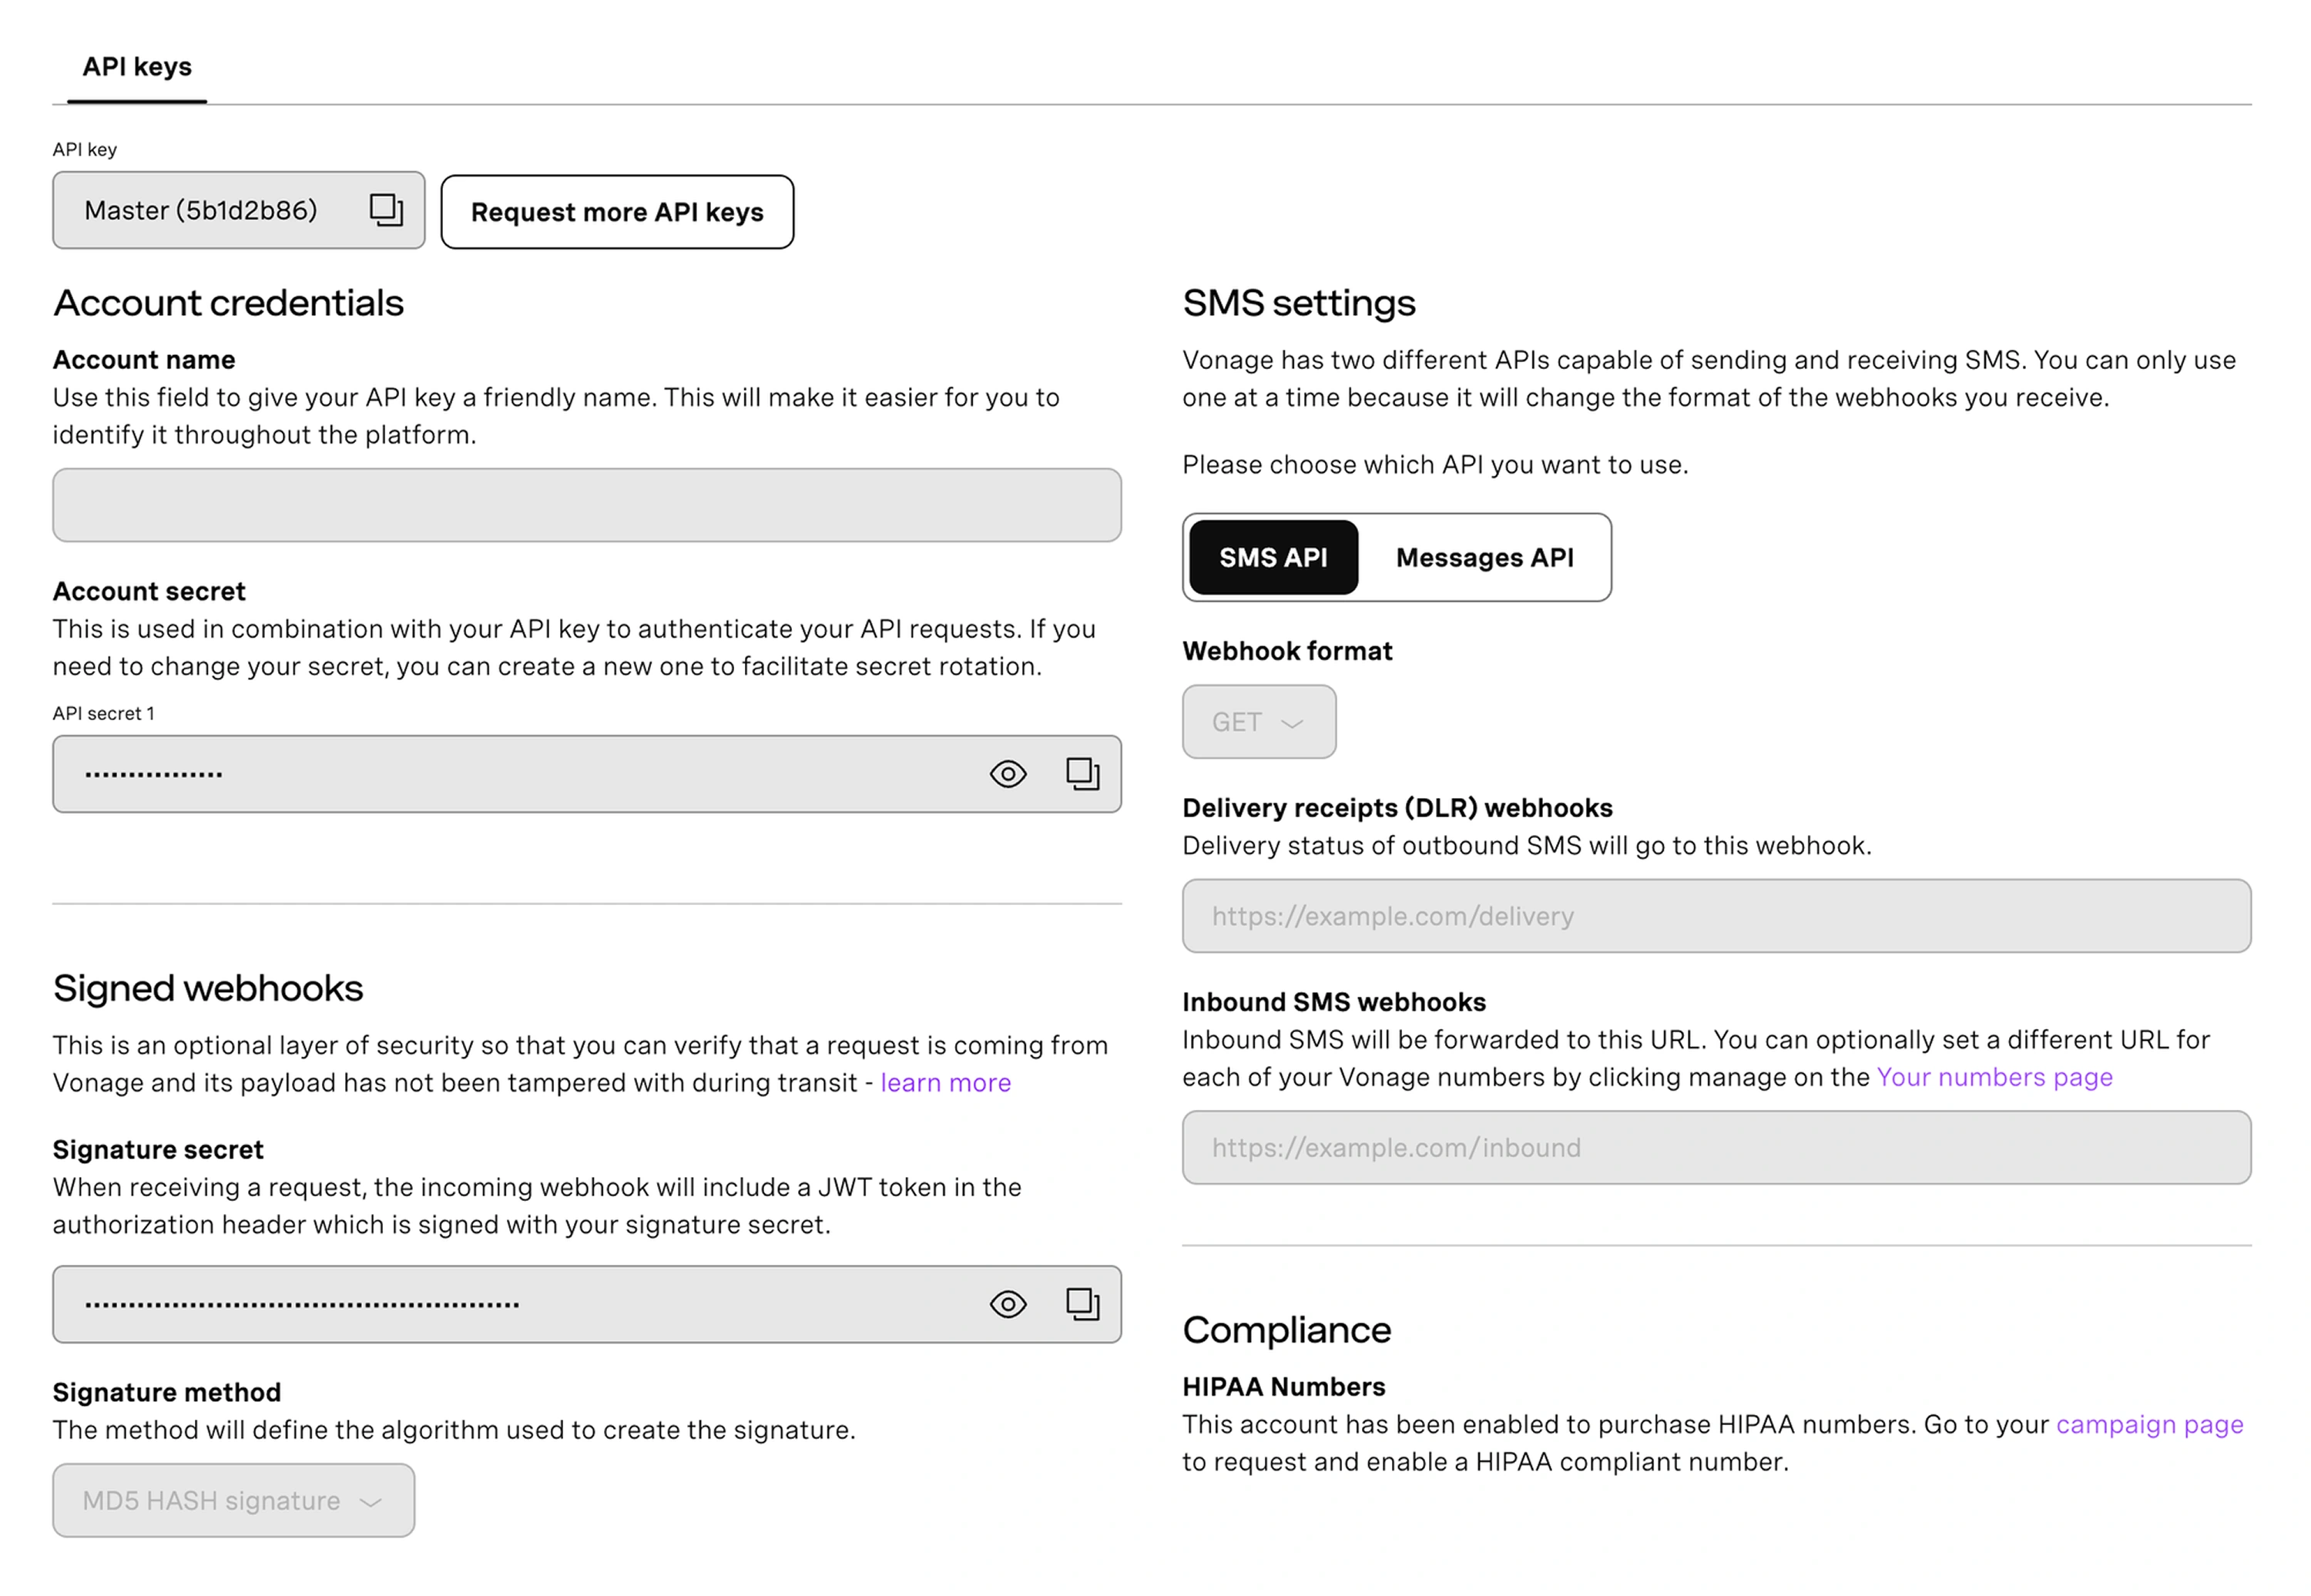Click Request more API keys button
The width and height of the screenshot is (2311, 1596).
click(x=617, y=212)
